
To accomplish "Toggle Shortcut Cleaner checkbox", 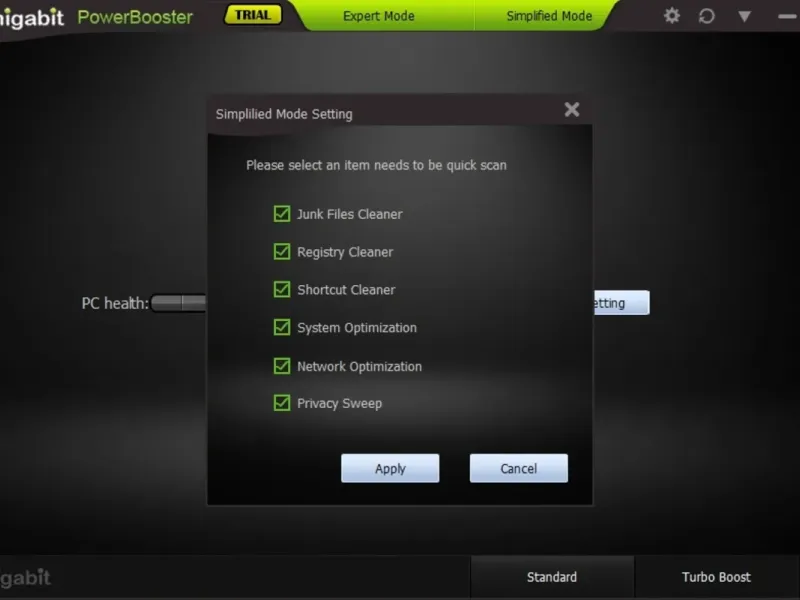I will pos(282,289).
